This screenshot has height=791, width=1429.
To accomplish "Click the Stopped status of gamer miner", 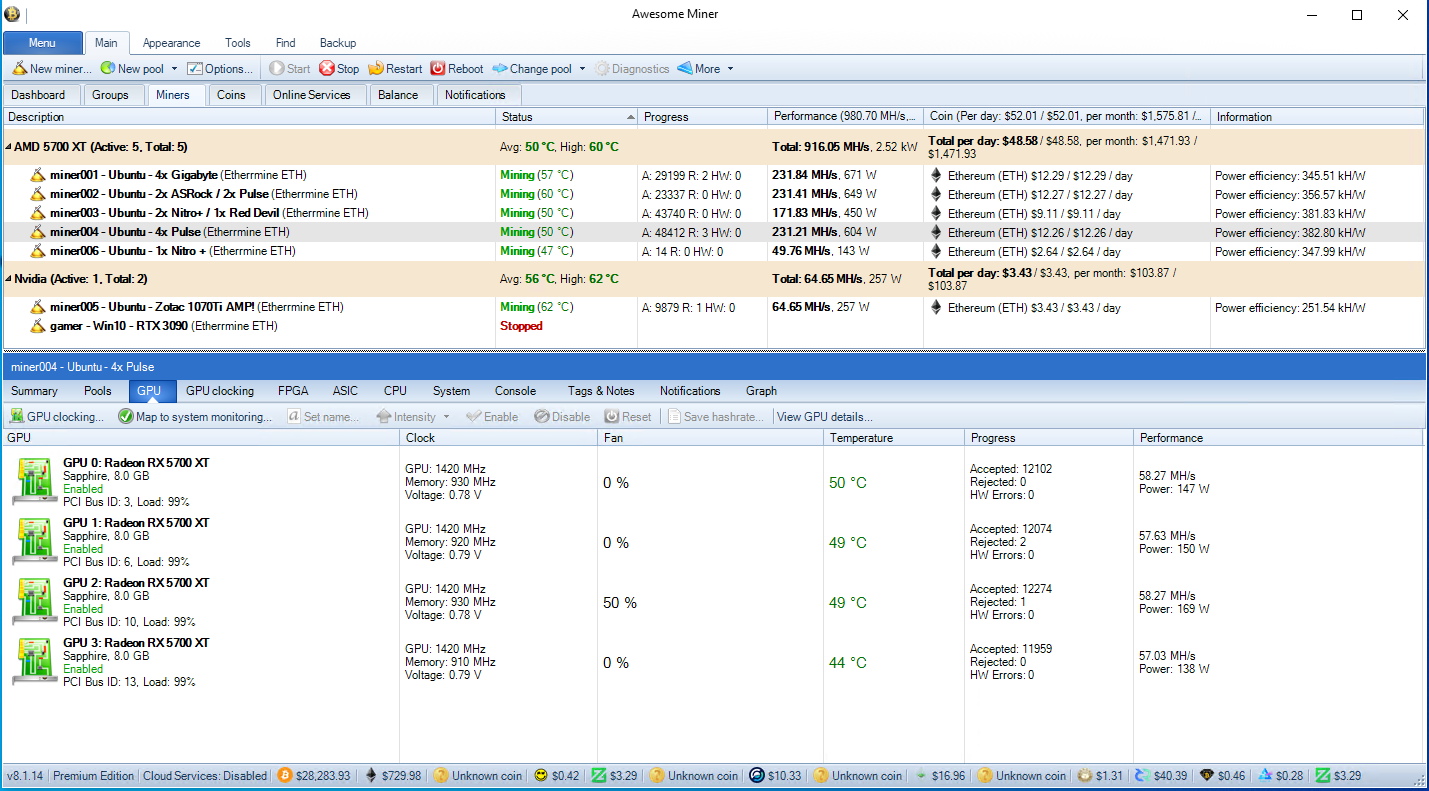I will (x=521, y=326).
